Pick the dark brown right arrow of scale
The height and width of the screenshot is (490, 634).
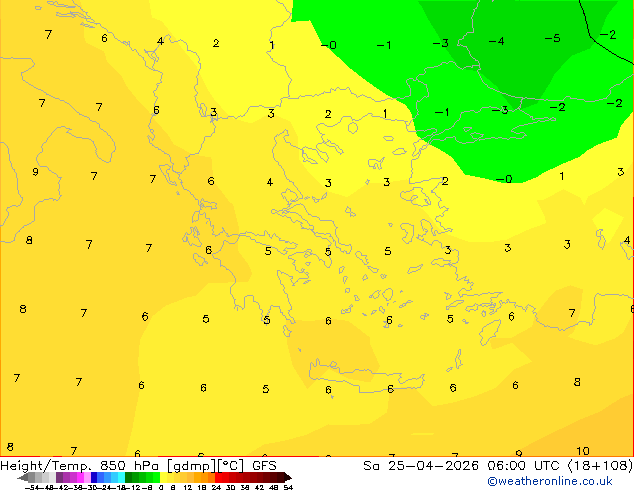288,478
